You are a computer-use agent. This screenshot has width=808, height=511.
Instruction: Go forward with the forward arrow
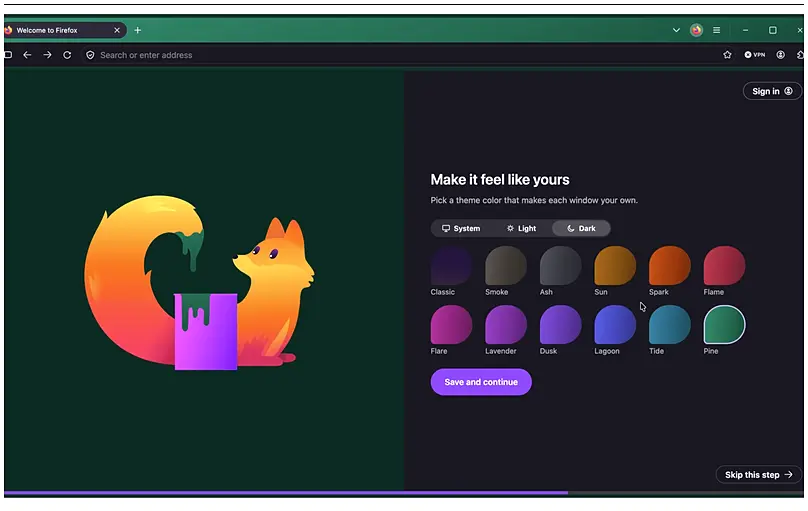(x=47, y=55)
